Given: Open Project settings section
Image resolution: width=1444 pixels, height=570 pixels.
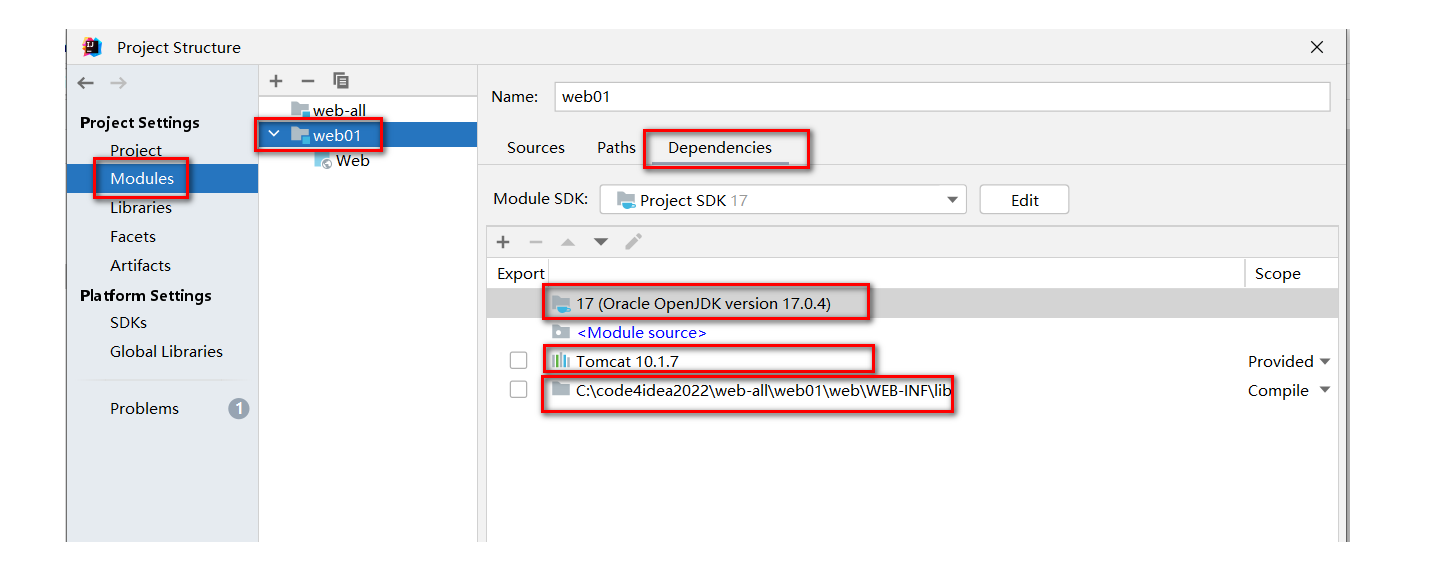Looking at the screenshot, I should [136, 150].
